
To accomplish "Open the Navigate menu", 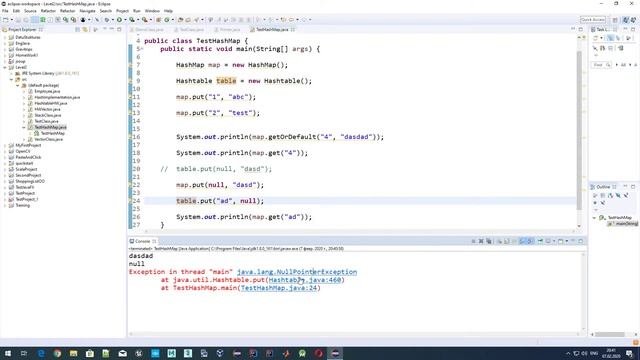I will click(87, 11).
